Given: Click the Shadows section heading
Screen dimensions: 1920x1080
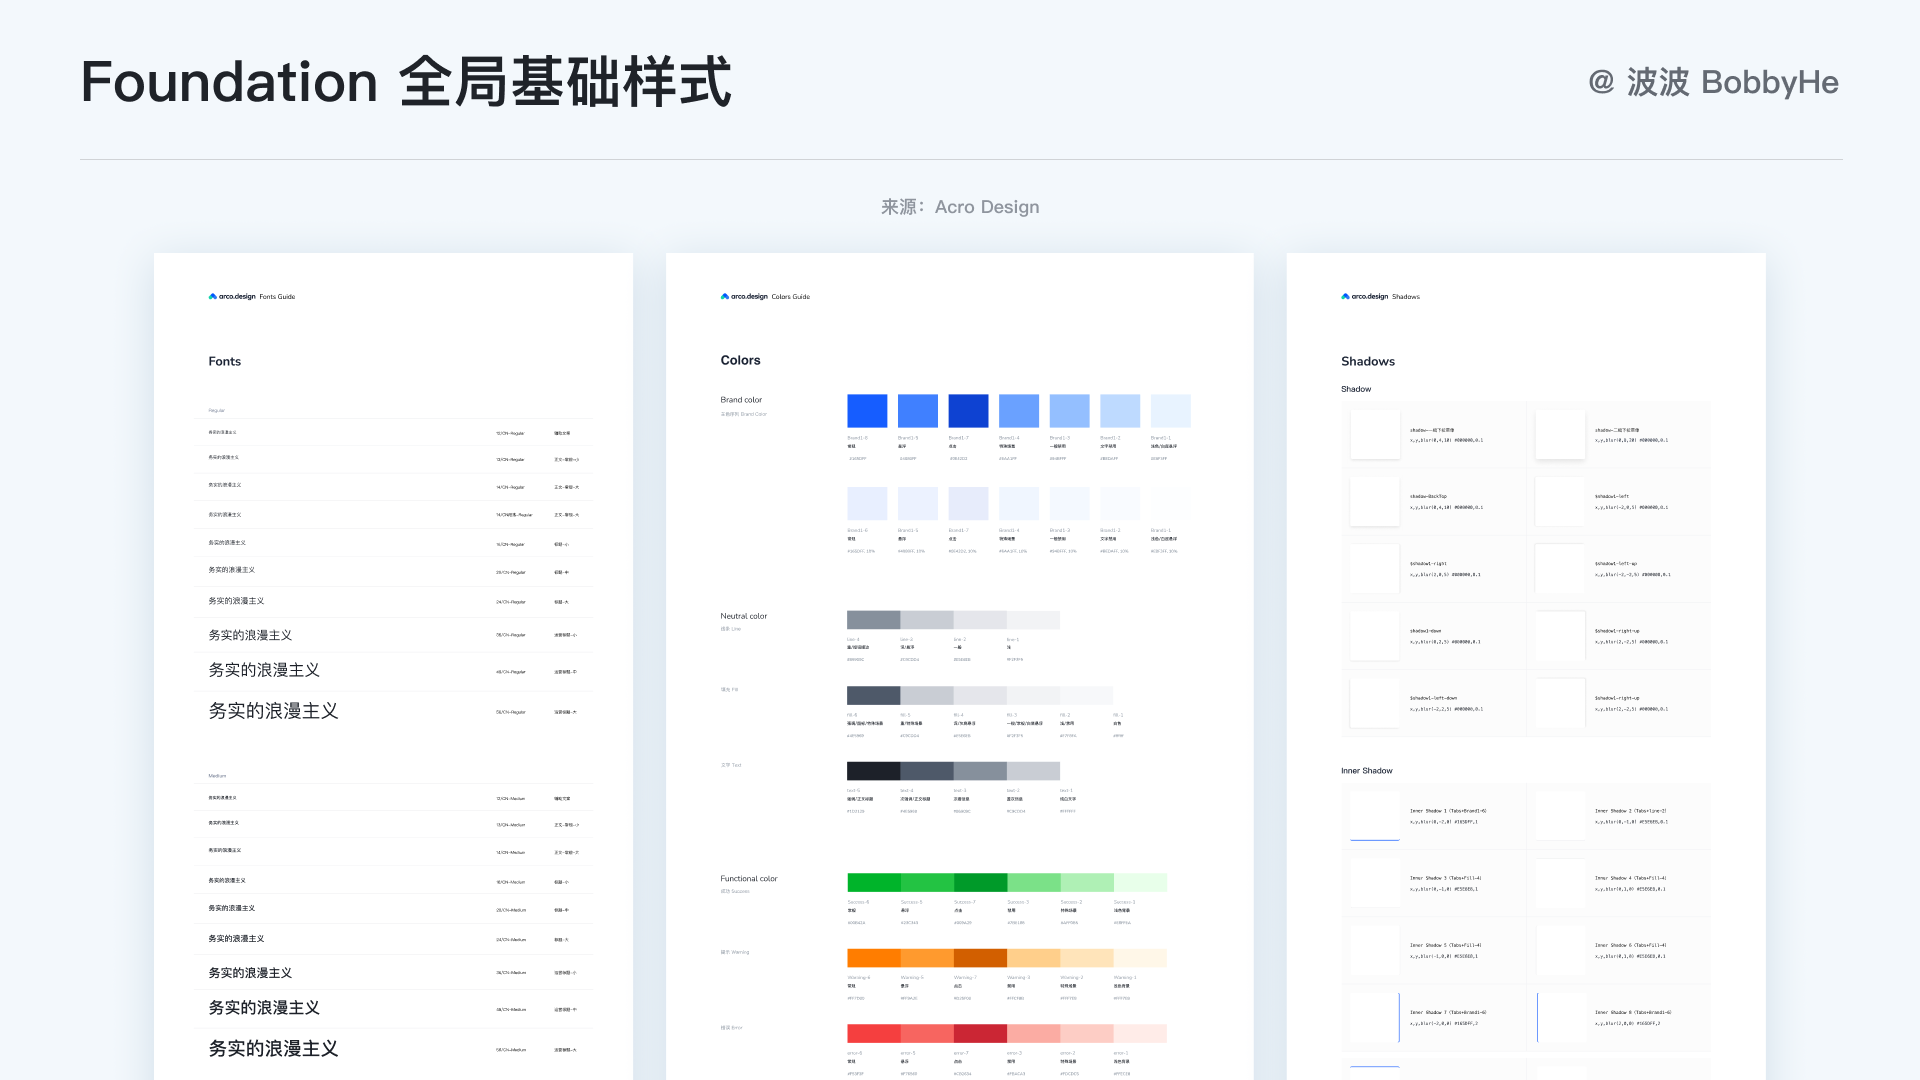Looking at the screenshot, I should tap(1367, 361).
